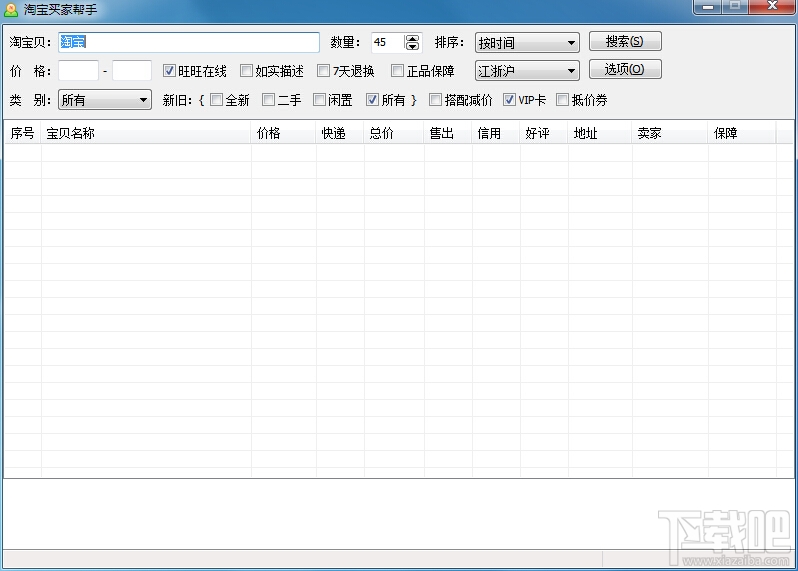This screenshot has height=571, width=798.
Task: Open the 排序 dropdown showing 按时间
Action: (527, 43)
